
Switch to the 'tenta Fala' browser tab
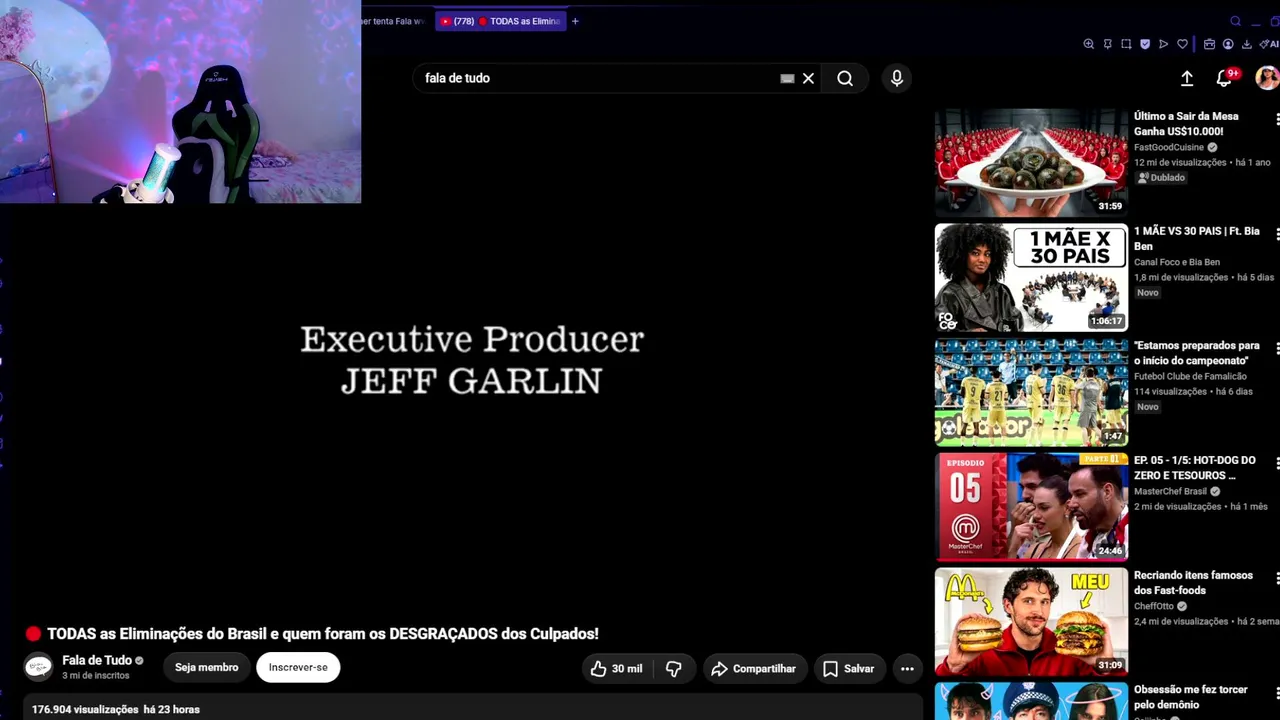(396, 21)
